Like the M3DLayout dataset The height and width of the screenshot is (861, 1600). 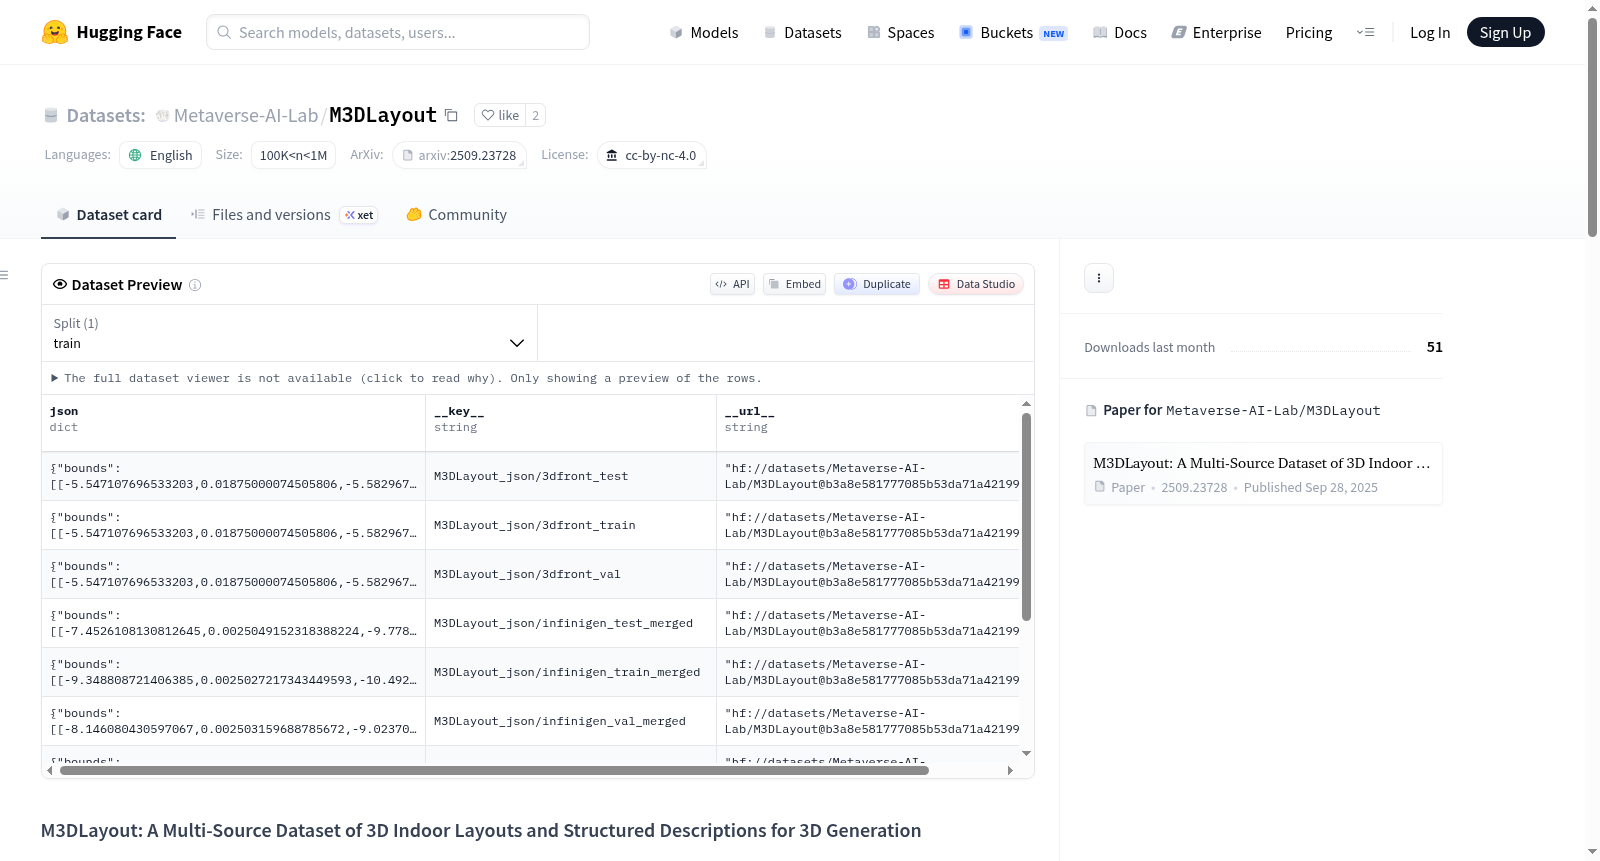point(500,115)
